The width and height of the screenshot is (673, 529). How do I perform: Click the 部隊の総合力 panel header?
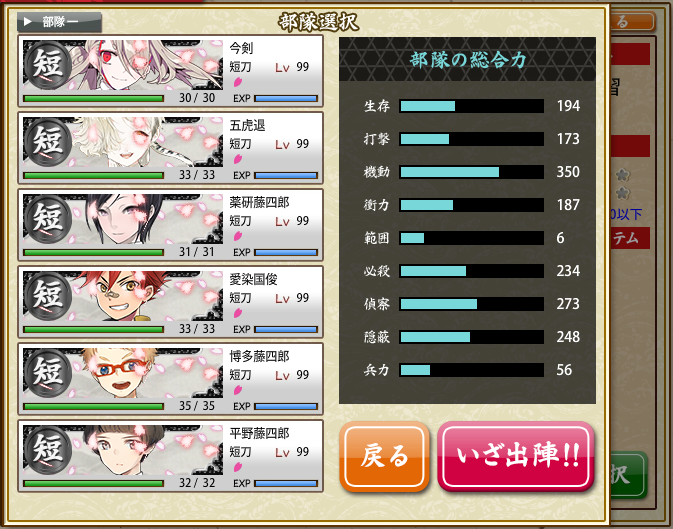pos(467,59)
